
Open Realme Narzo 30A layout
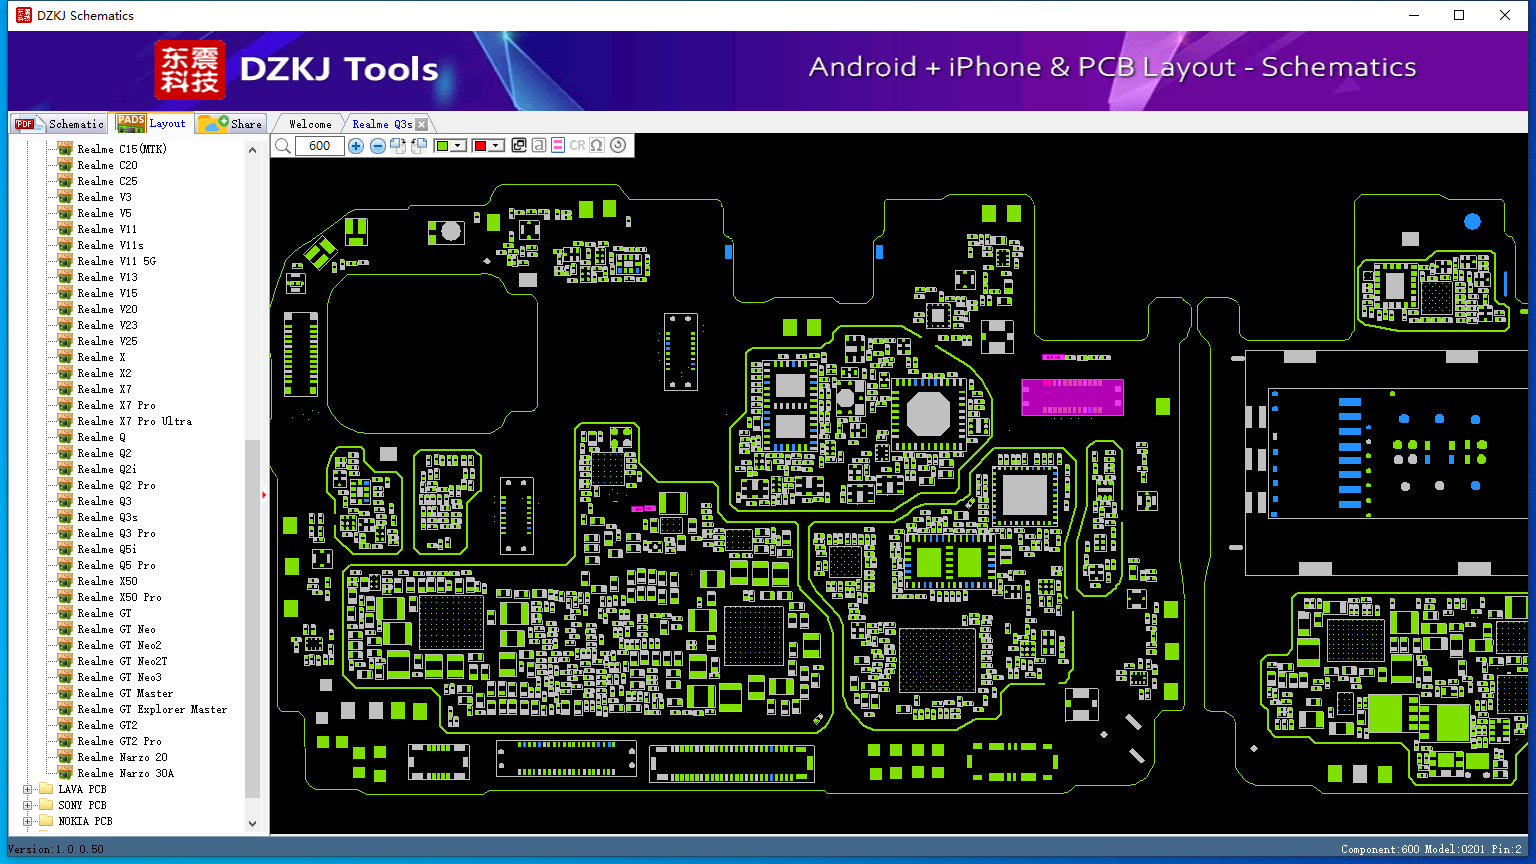pyautogui.click(x=126, y=773)
